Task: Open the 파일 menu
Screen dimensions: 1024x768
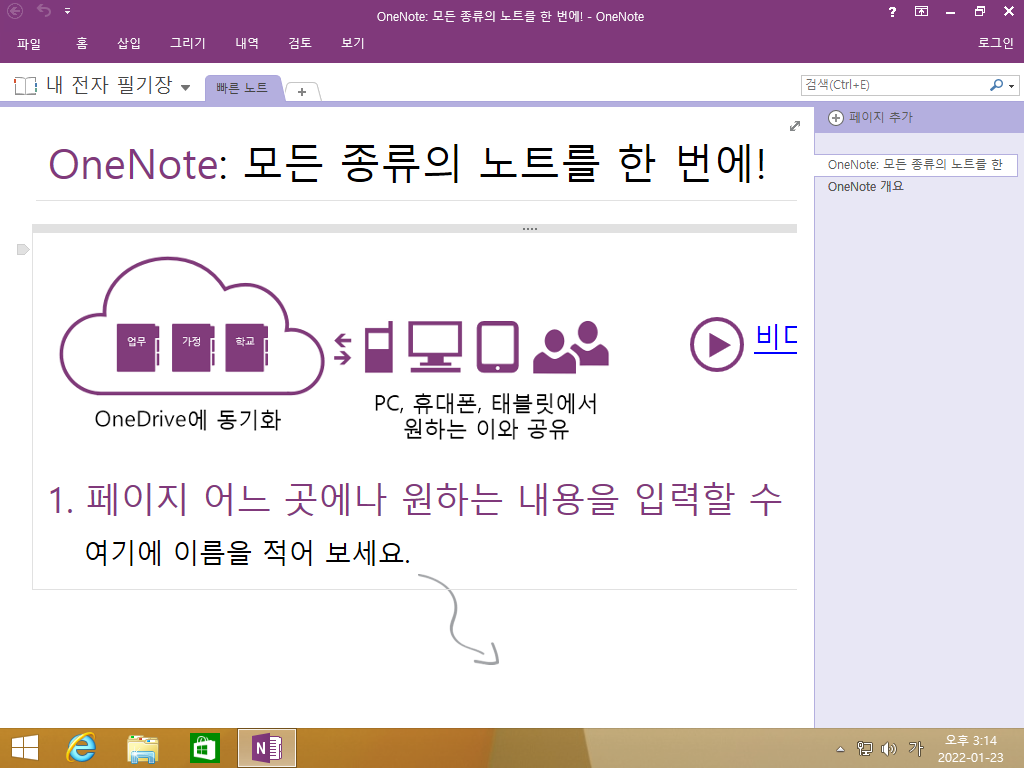Action: click(x=29, y=43)
